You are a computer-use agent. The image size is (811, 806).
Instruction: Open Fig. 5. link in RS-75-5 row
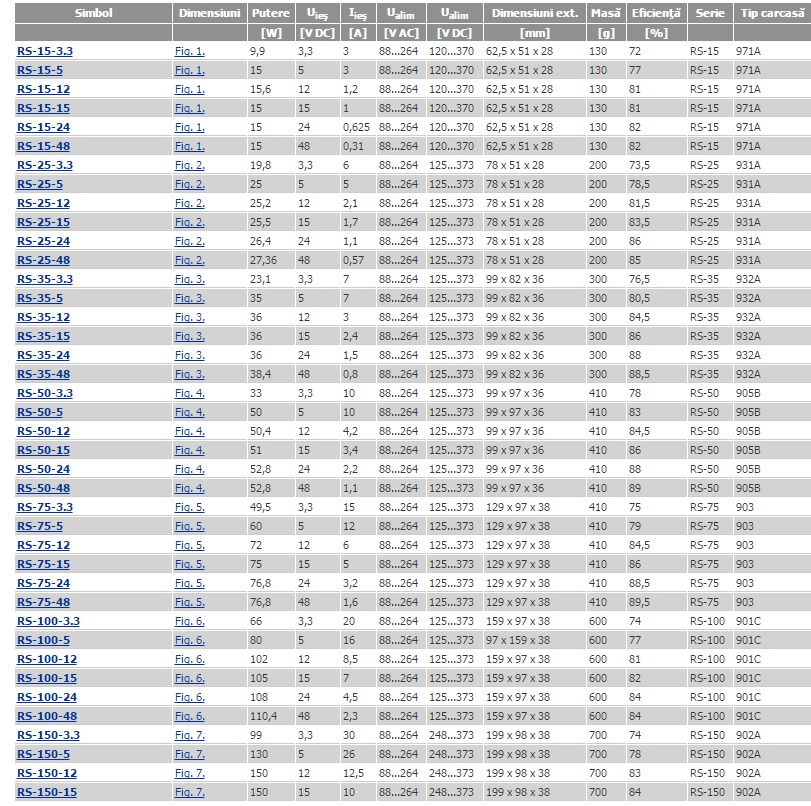(x=190, y=526)
